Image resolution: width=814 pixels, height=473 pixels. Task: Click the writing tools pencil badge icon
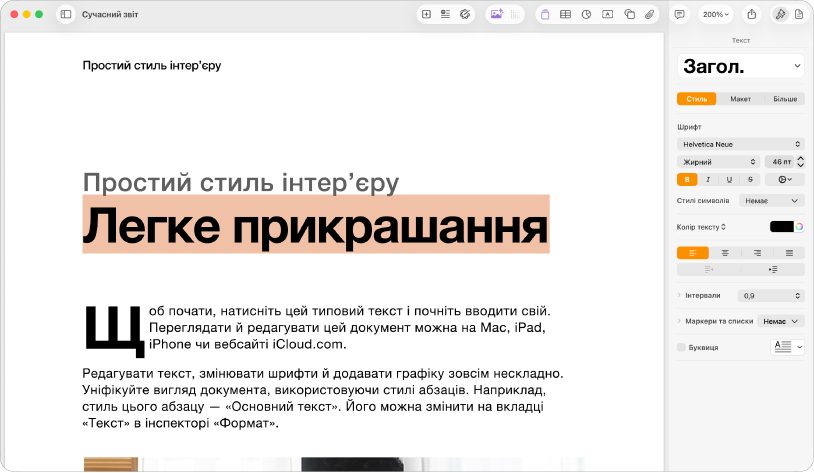pyautogui.click(x=465, y=15)
